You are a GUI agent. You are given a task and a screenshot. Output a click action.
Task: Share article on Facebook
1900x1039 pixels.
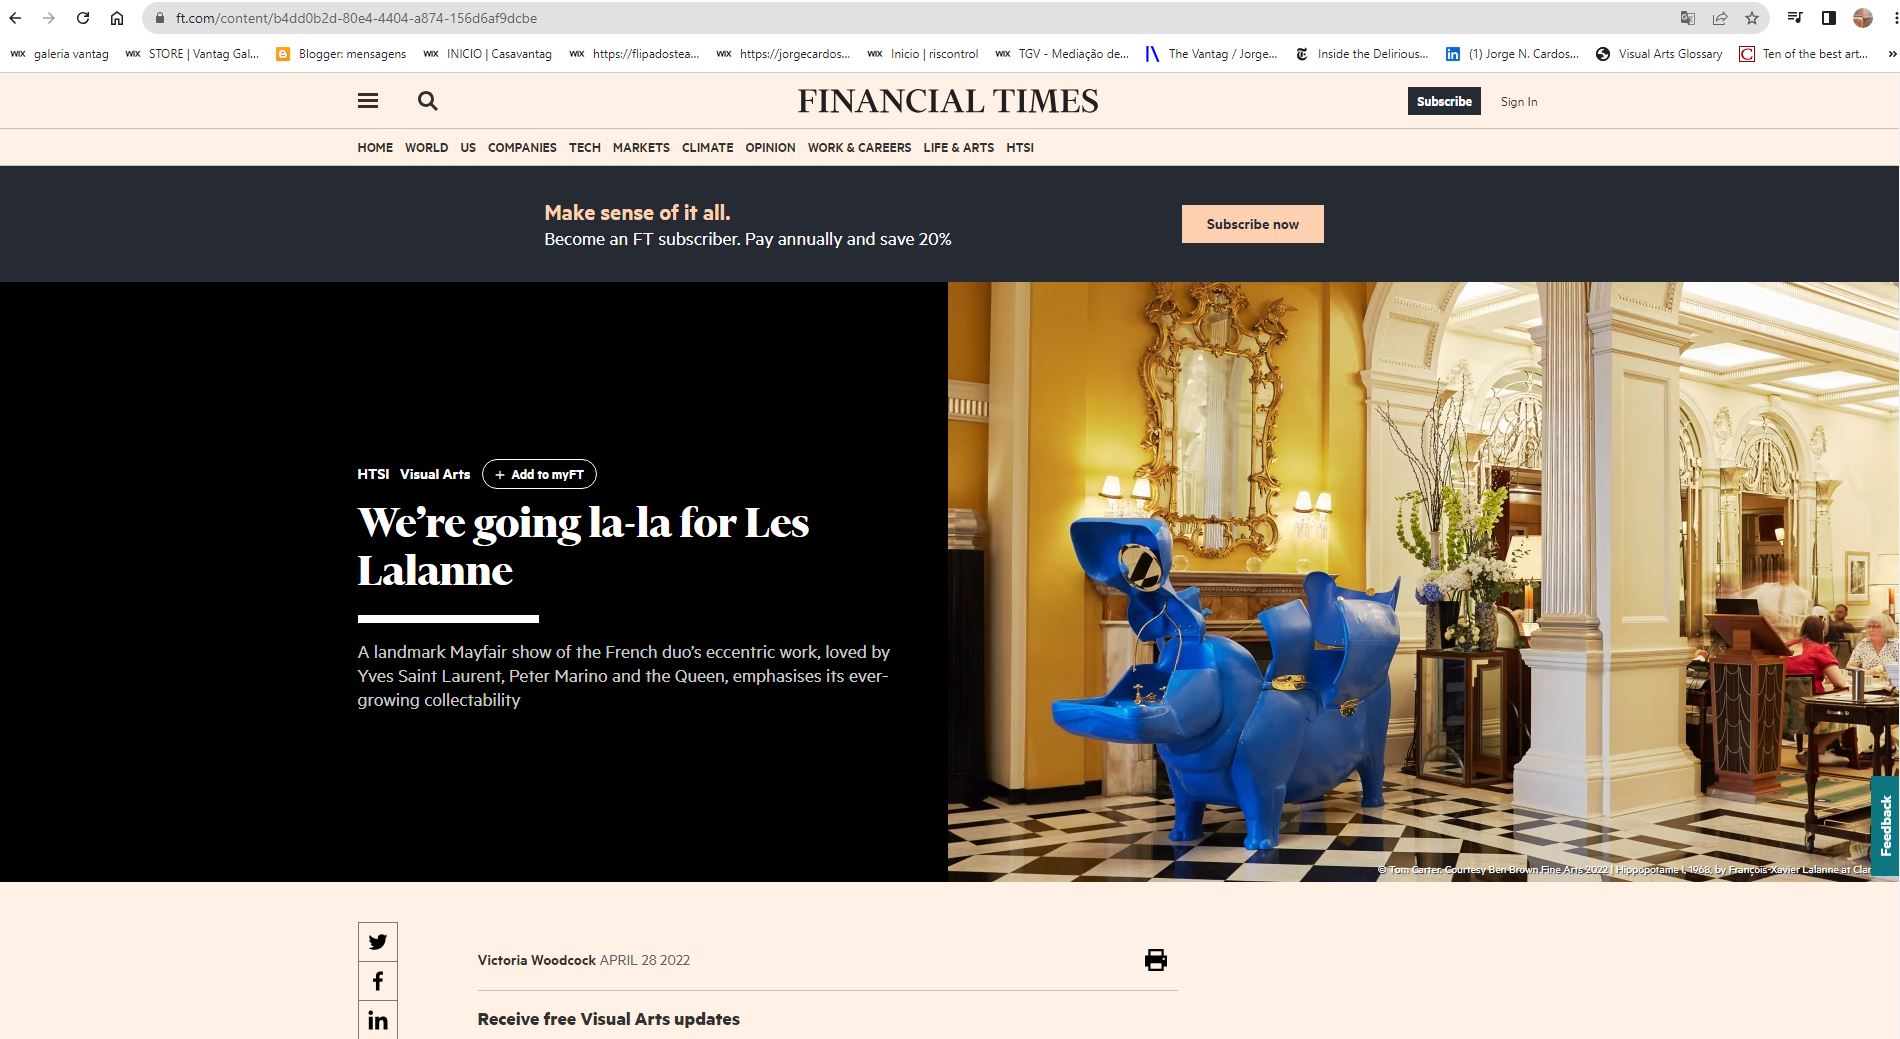[x=378, y=981]
